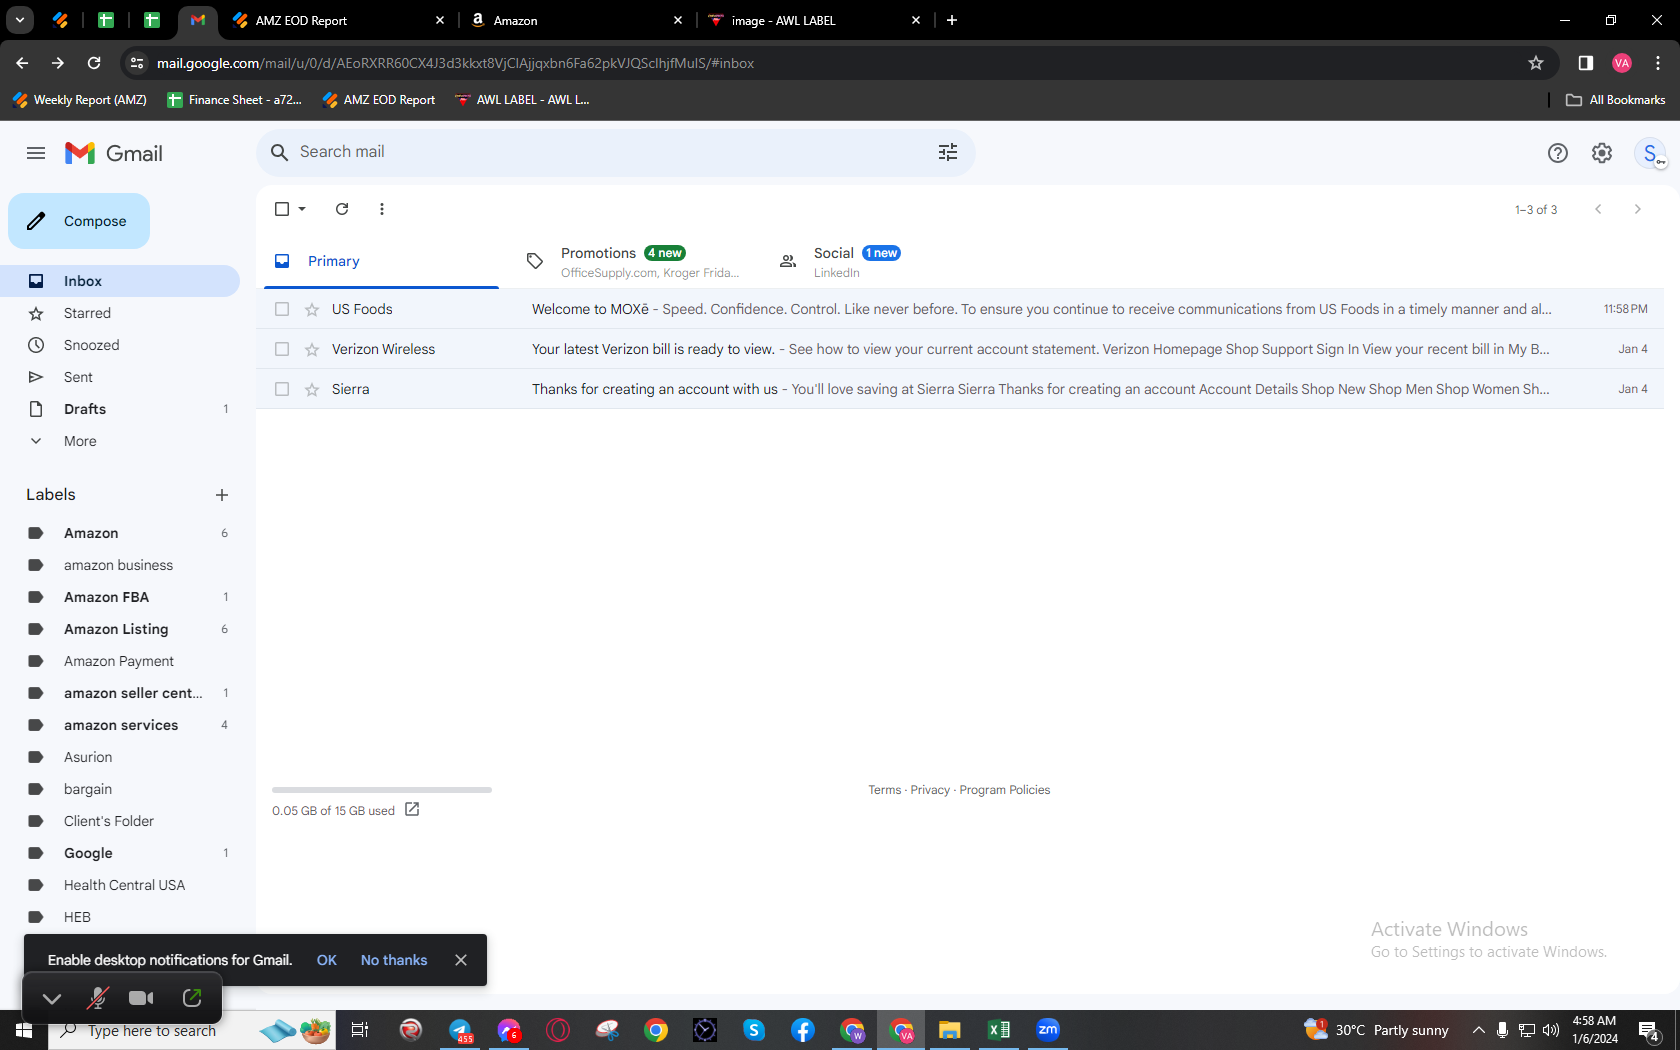Open the Amazon Listing label
The width and height of the screenshot is (1680, 1050).
click(120, 629)
